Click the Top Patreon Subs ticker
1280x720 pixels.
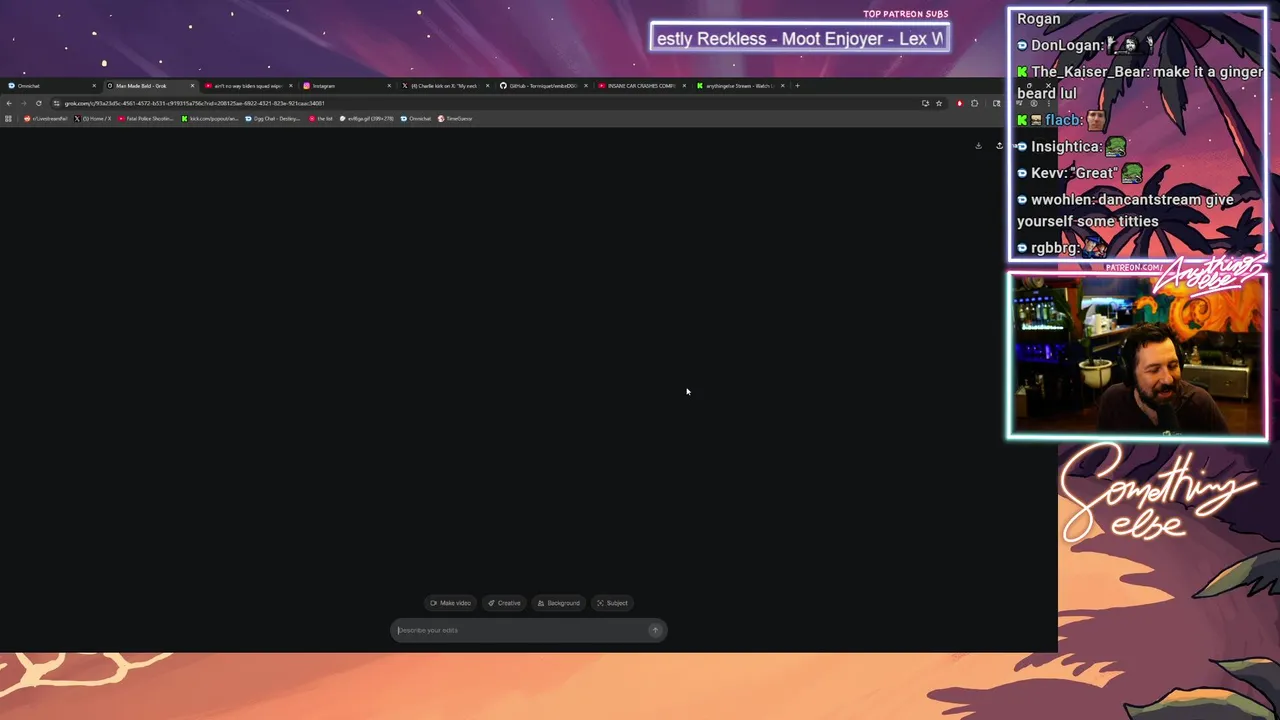(x=800, y=39)
